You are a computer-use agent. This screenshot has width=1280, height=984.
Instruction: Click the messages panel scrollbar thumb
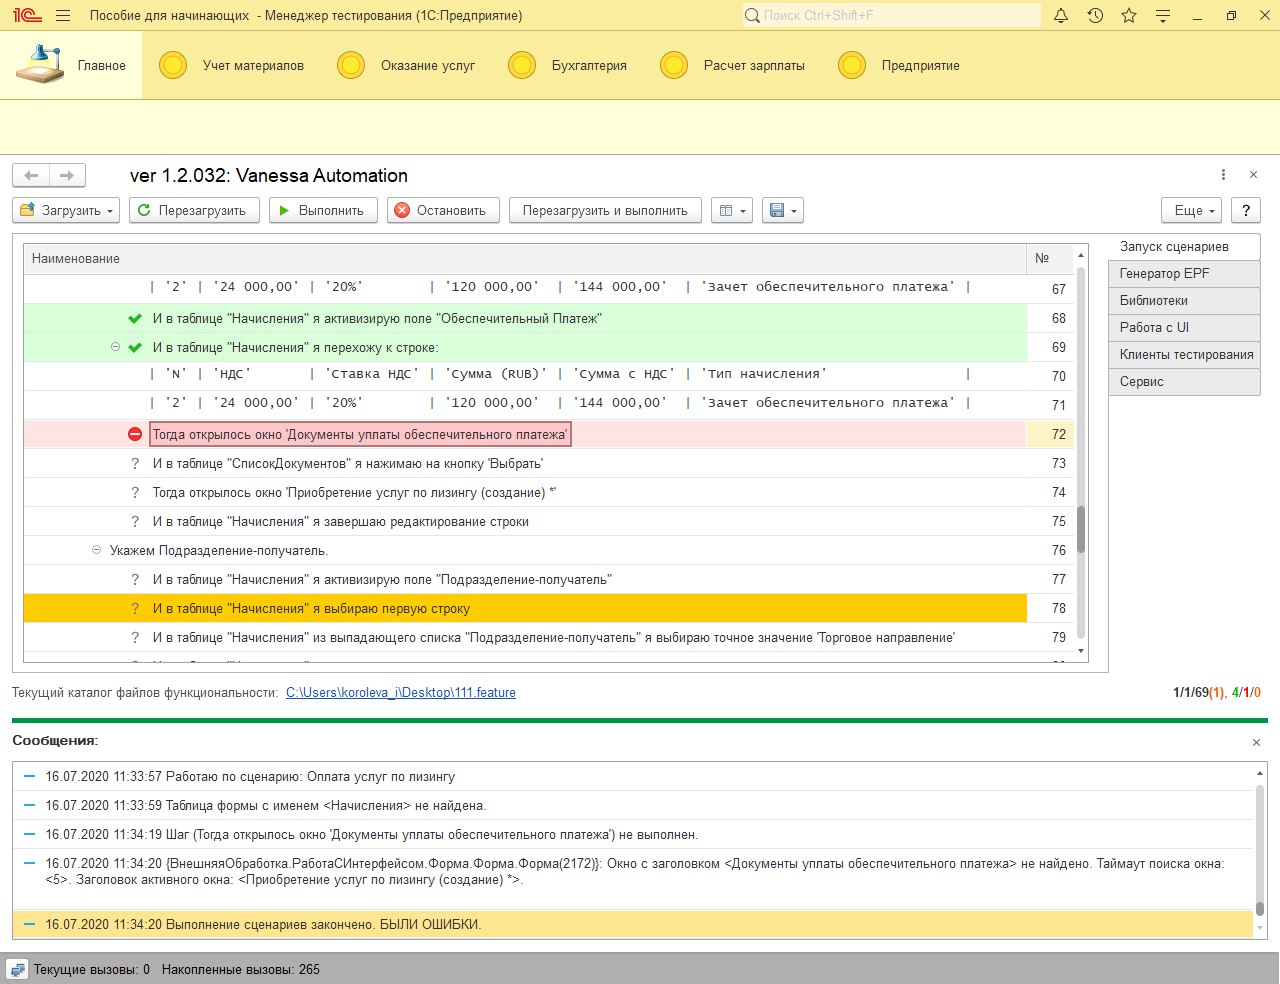[x=1260, y=909]
